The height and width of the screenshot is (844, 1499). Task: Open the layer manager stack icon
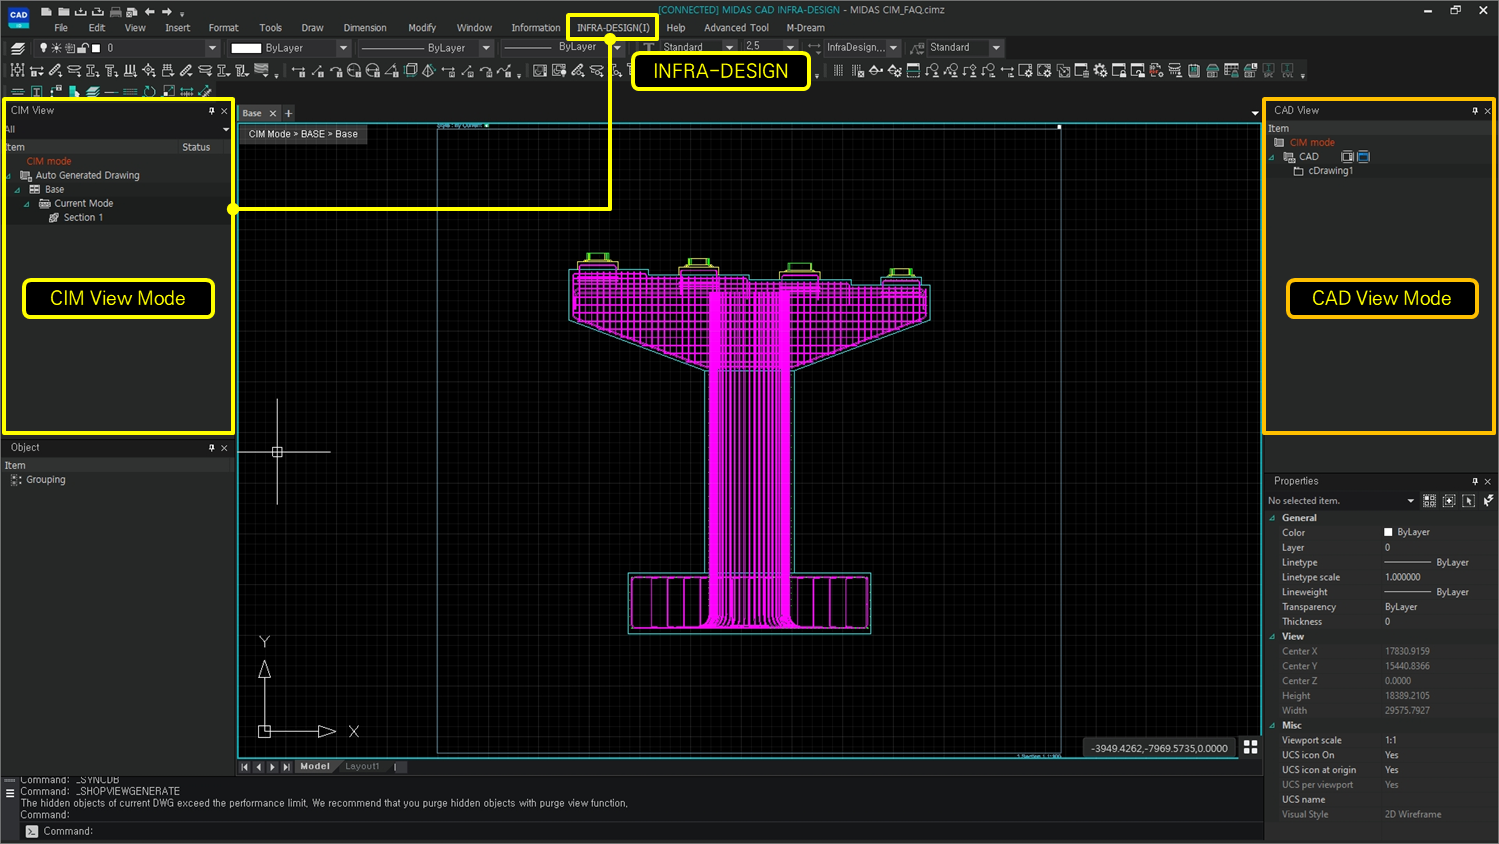(17, 48)
